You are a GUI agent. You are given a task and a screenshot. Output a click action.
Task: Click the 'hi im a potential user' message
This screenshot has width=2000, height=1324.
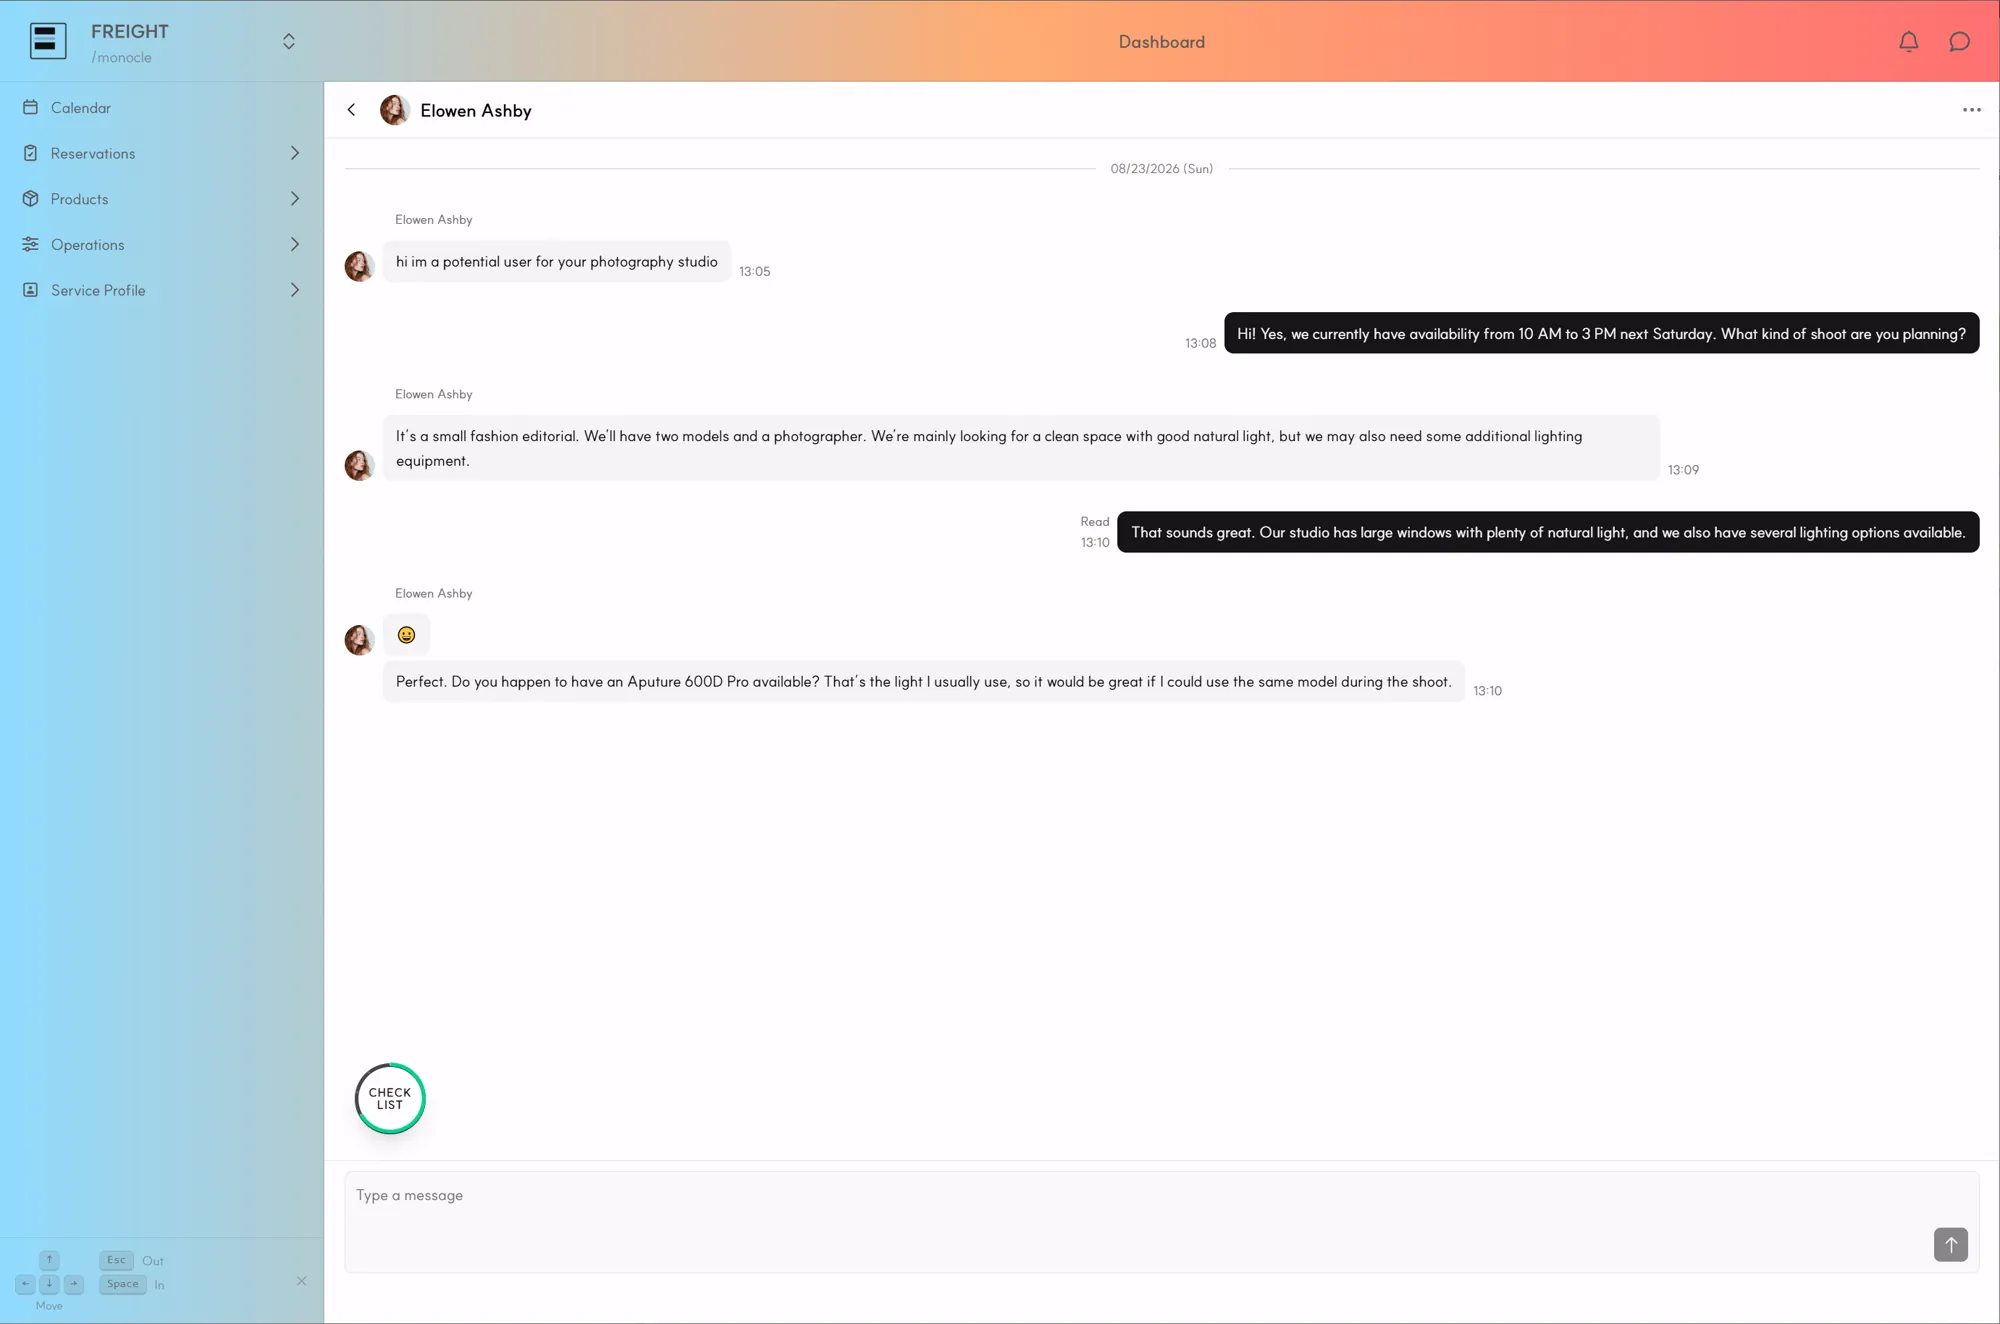[x=556, y=262]
